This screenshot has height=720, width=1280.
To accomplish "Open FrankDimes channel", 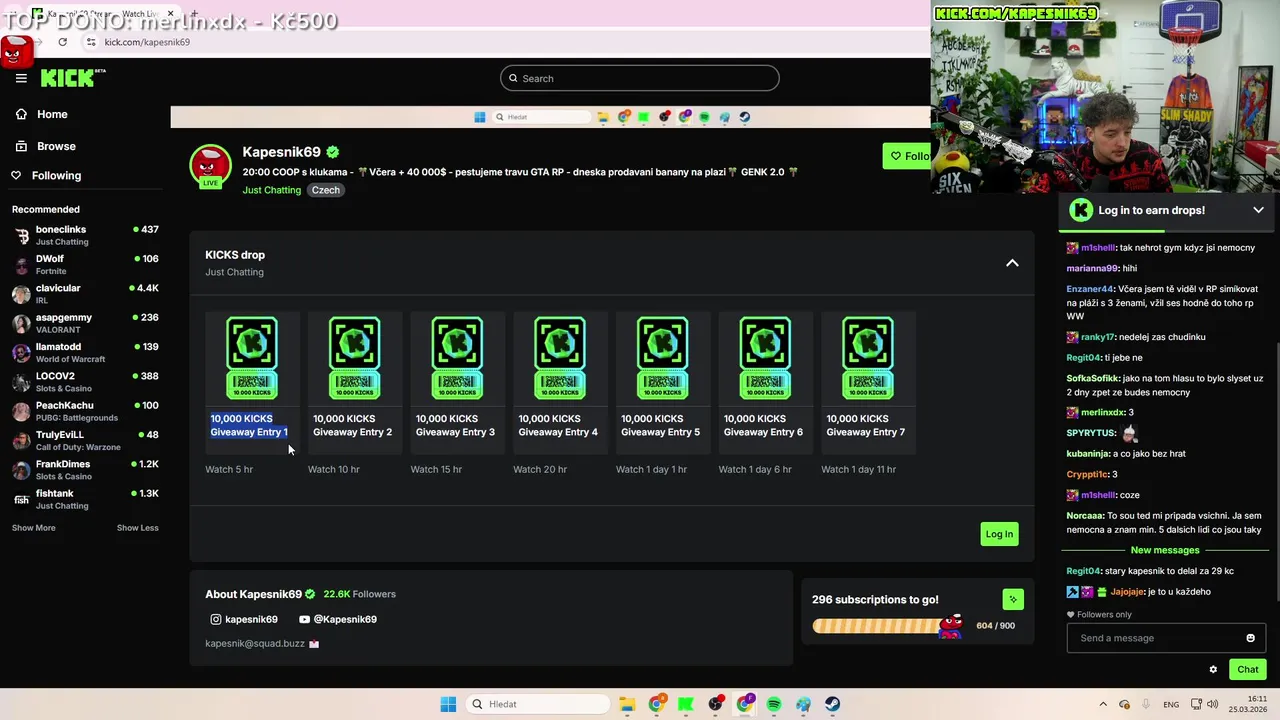I will [85, 470].
